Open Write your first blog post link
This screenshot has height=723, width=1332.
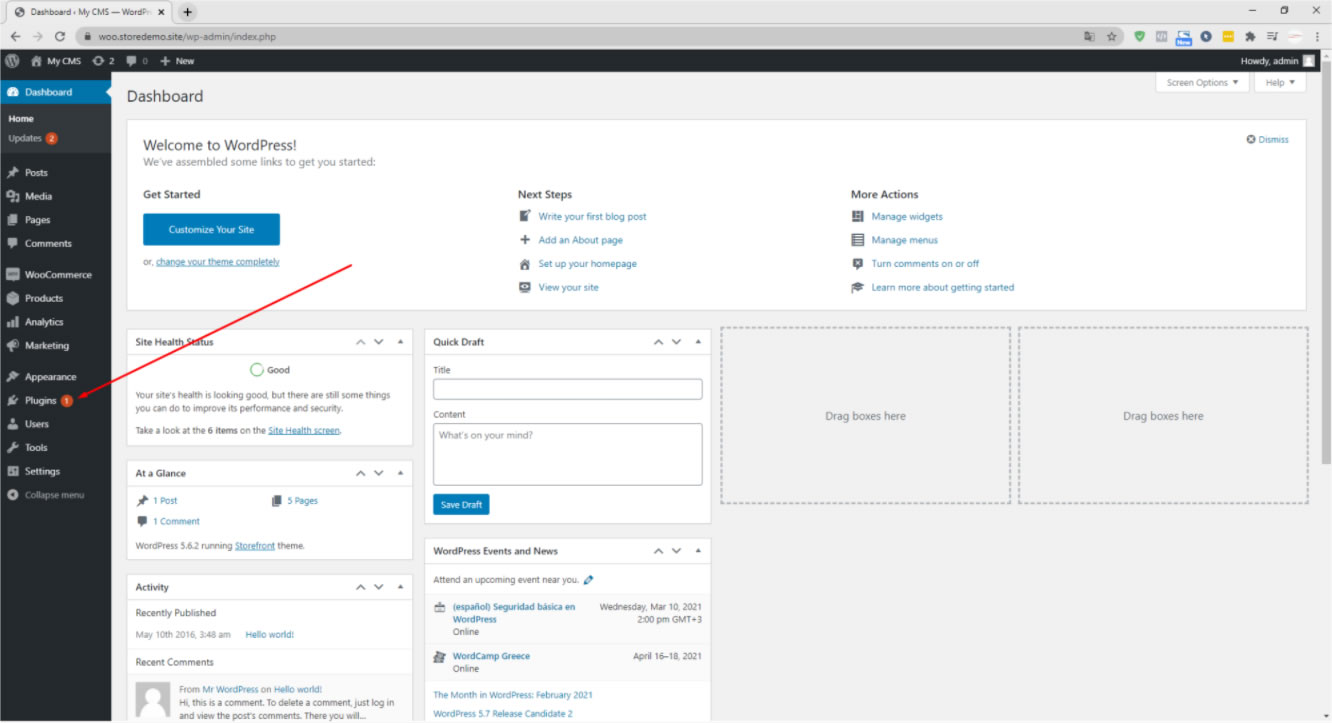click(x=592, y=217)
